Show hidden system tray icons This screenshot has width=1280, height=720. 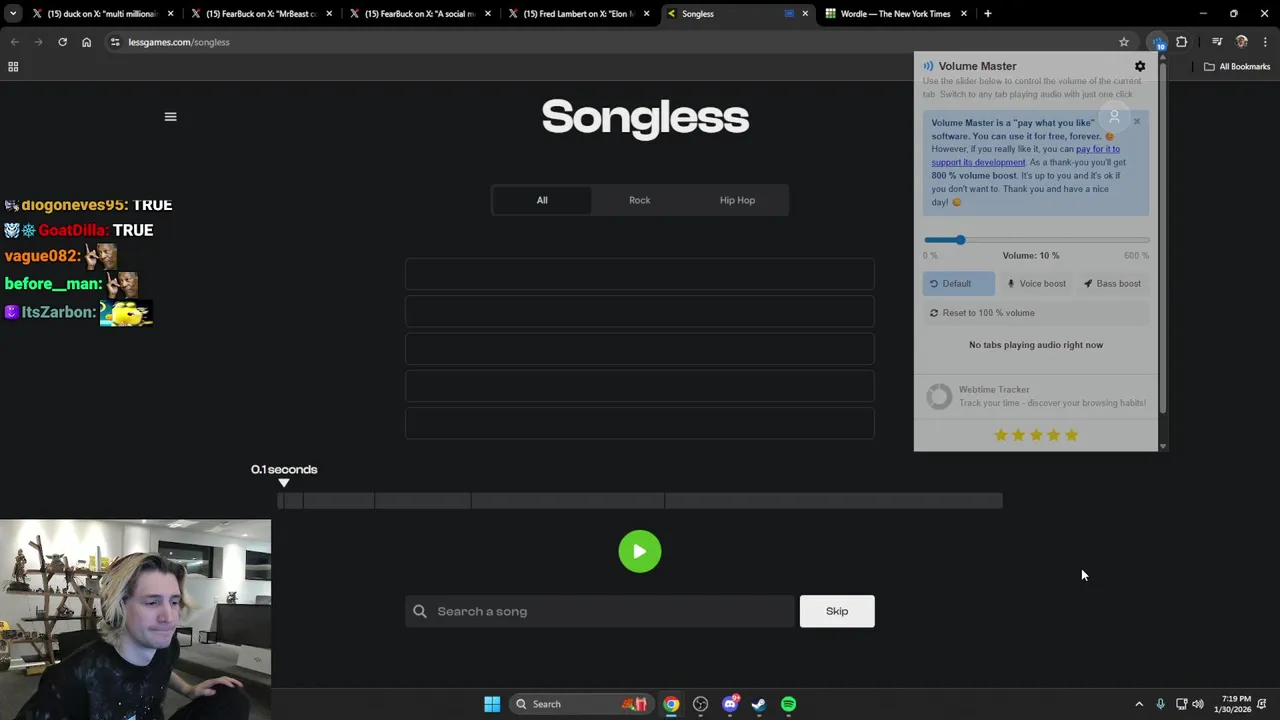[1138, 704]
